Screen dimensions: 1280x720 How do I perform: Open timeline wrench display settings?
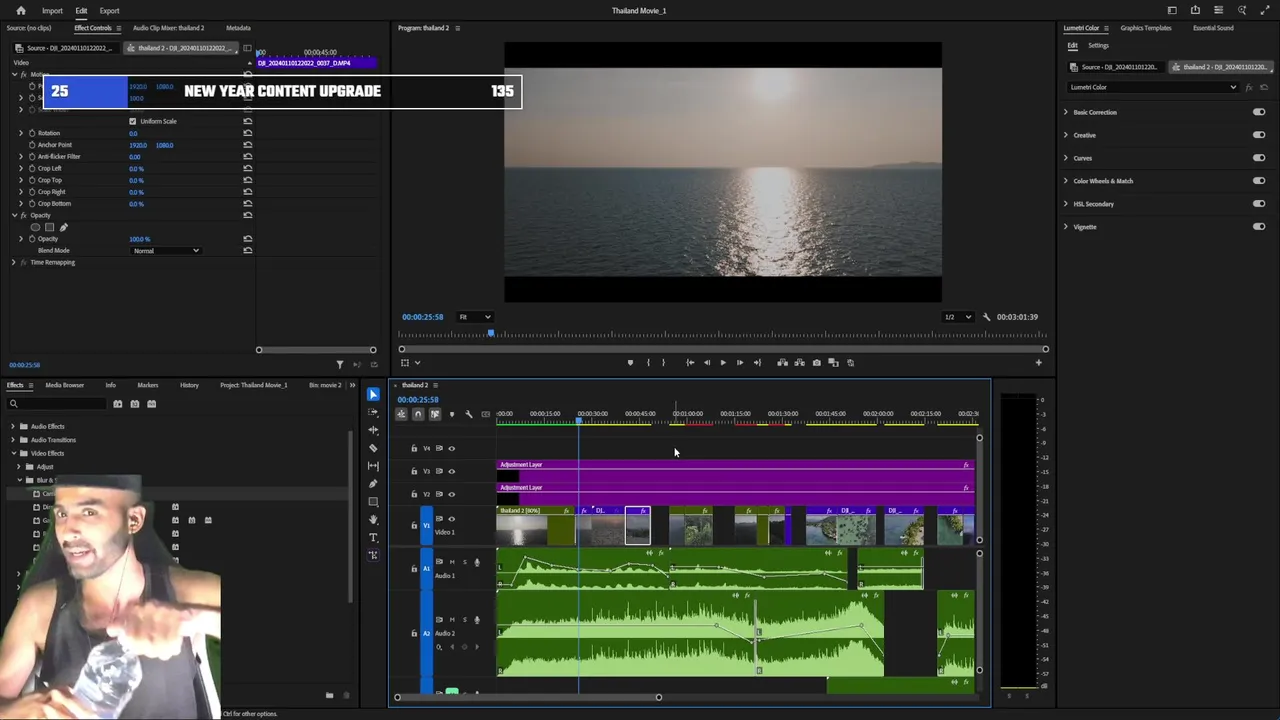pos(468,414)
